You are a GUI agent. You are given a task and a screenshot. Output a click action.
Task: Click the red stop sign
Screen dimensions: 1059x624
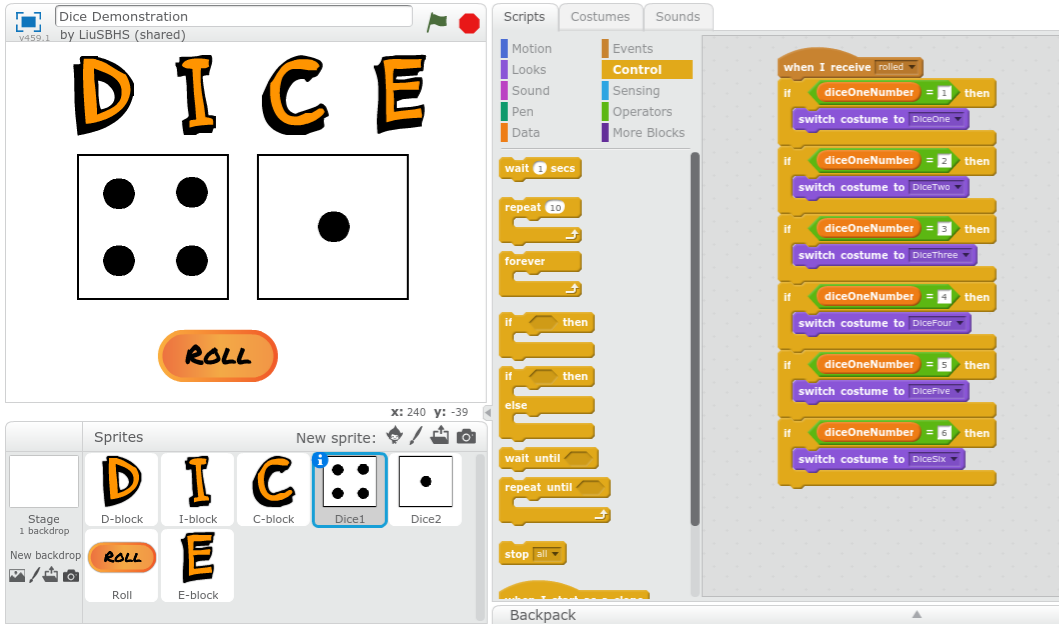click(x=468, y=22)
